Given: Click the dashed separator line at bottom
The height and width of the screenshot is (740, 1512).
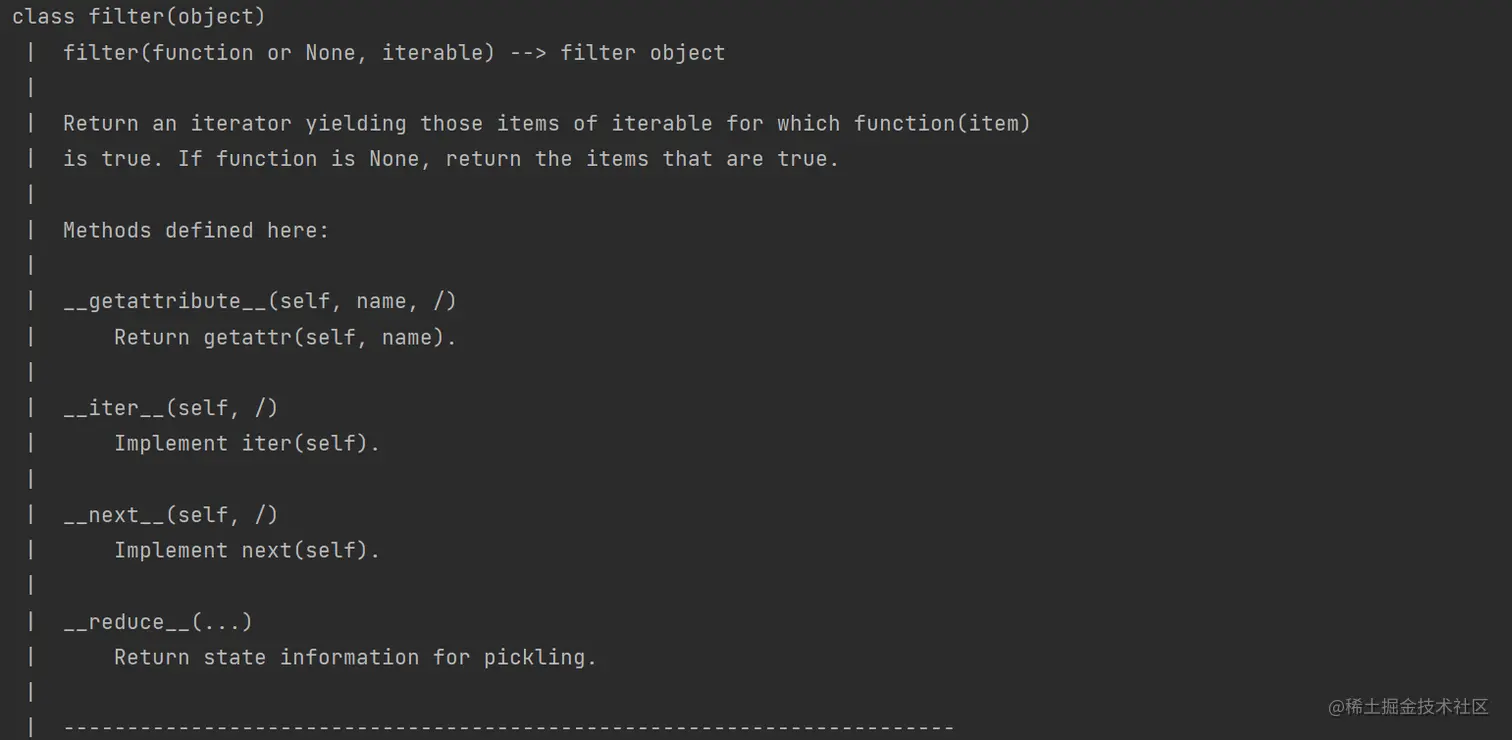Looking at the screenshot, I should pos(509,727).
